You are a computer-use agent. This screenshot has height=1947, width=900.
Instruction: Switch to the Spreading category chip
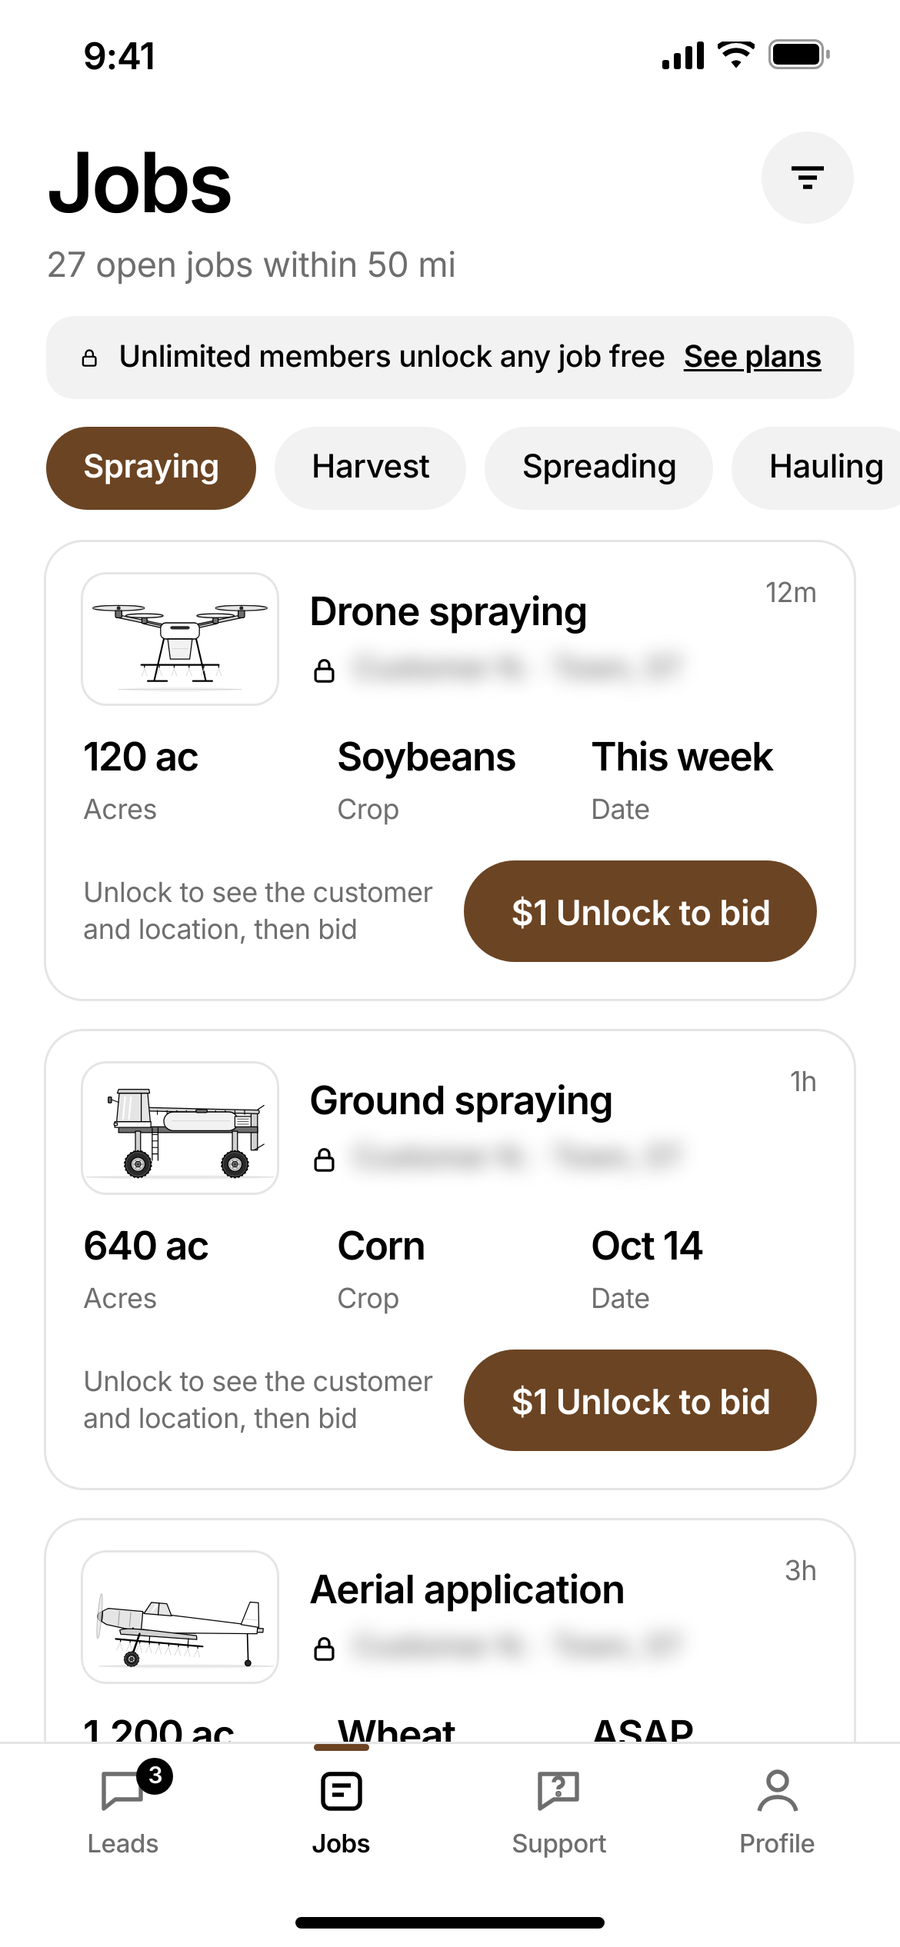tap(599, 468)
